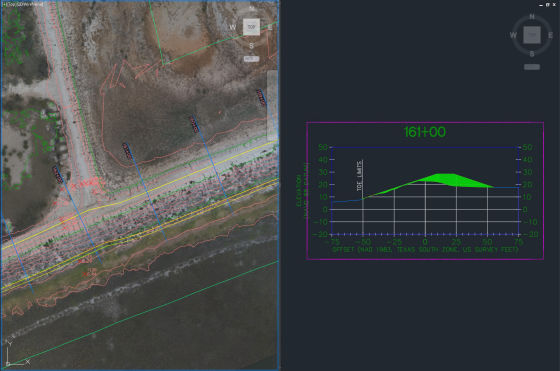Open viewport controls label at left viewport corner
The height and width of the screenshot is (371, 560).
[23, 5]
